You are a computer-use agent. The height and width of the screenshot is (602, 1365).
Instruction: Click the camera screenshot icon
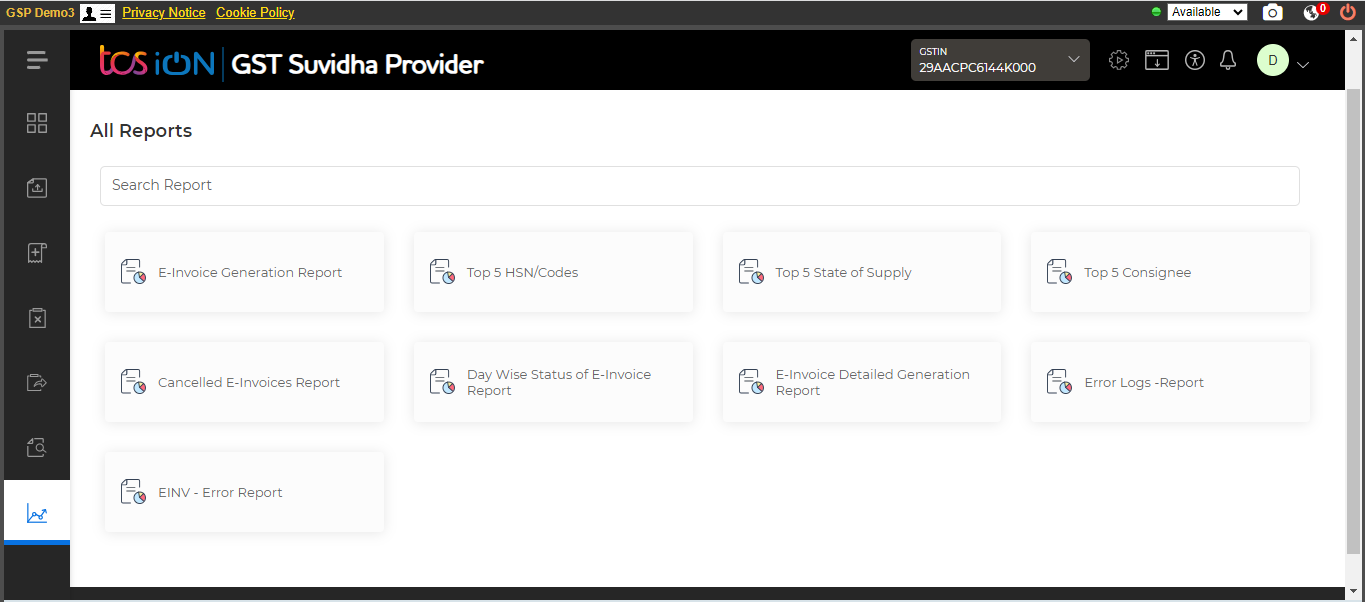[x=1272, y=12]
